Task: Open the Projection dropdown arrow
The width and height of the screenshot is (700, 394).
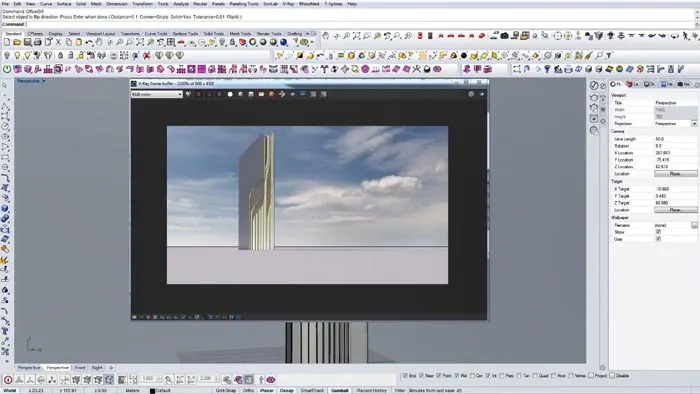Action: [x=694, y=124]
